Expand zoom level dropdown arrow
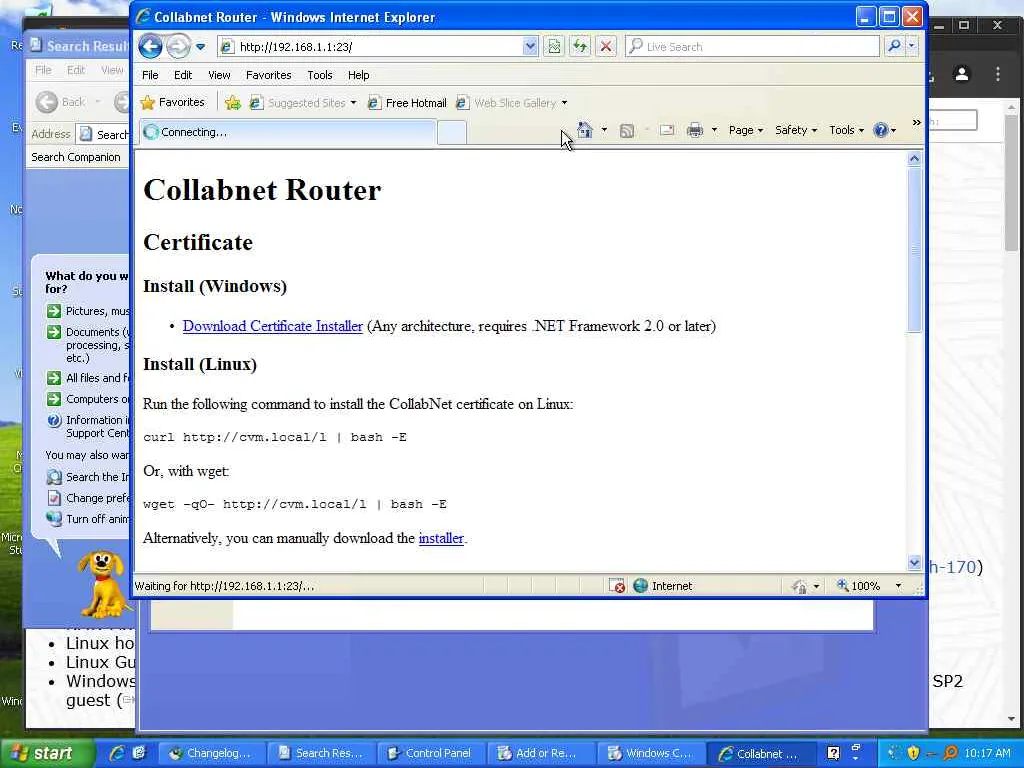 point(899,586)
